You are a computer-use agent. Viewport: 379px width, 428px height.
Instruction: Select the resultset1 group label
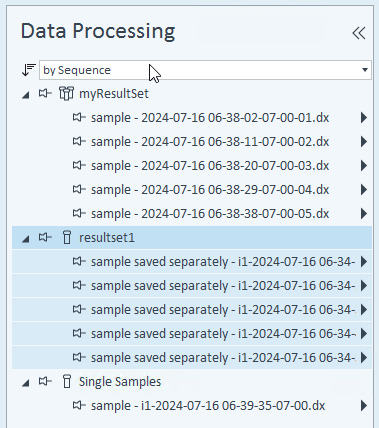click(x=107, y=238)
